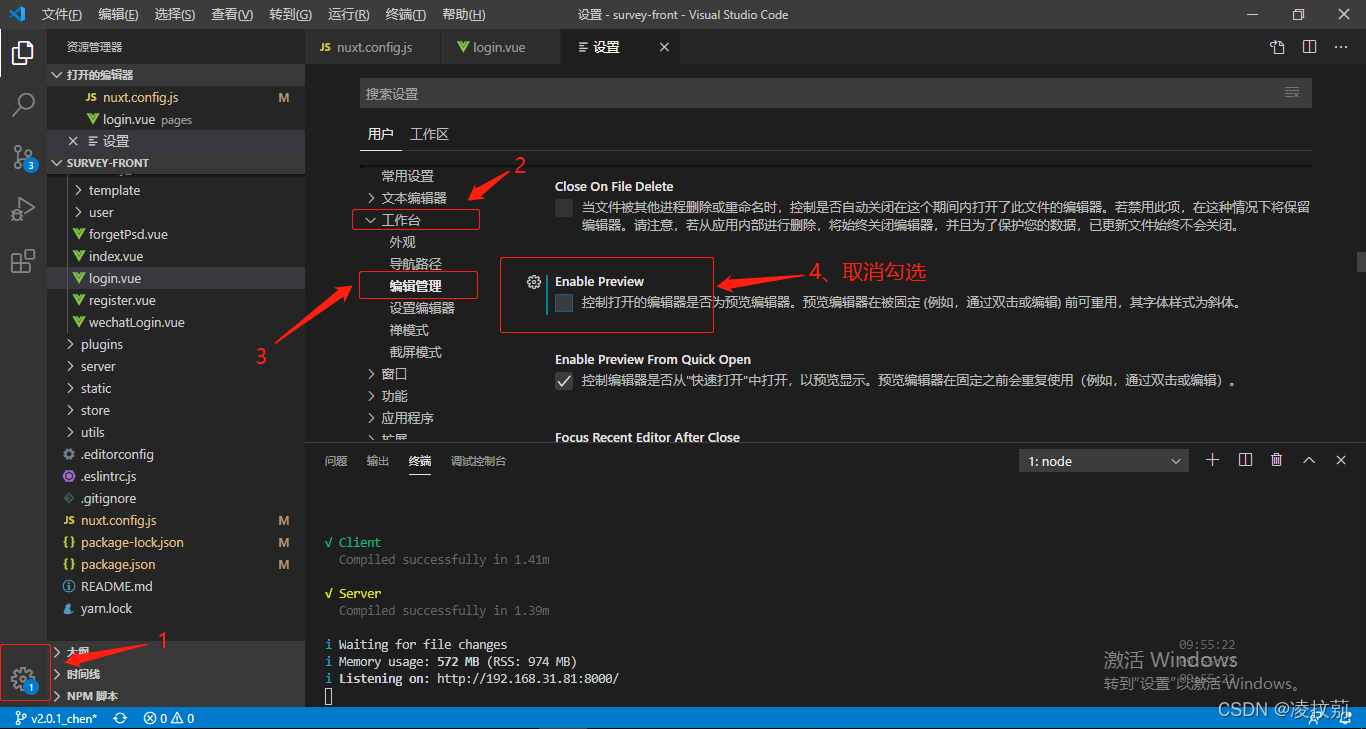The width and height of the screenshot is (1366, 729).
Task: Close the terminal panel
Action: pos(1341,460)
